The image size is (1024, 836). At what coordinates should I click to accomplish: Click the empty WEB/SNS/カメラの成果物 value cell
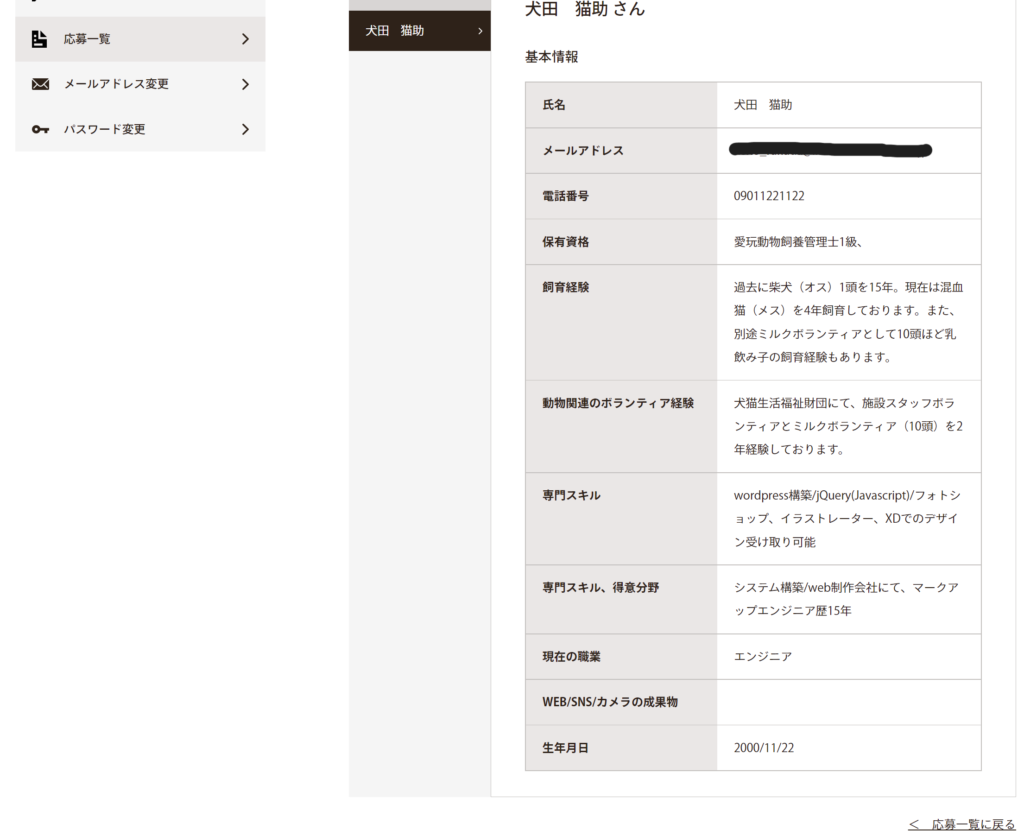pyautogui.click(x=848, y=702)
